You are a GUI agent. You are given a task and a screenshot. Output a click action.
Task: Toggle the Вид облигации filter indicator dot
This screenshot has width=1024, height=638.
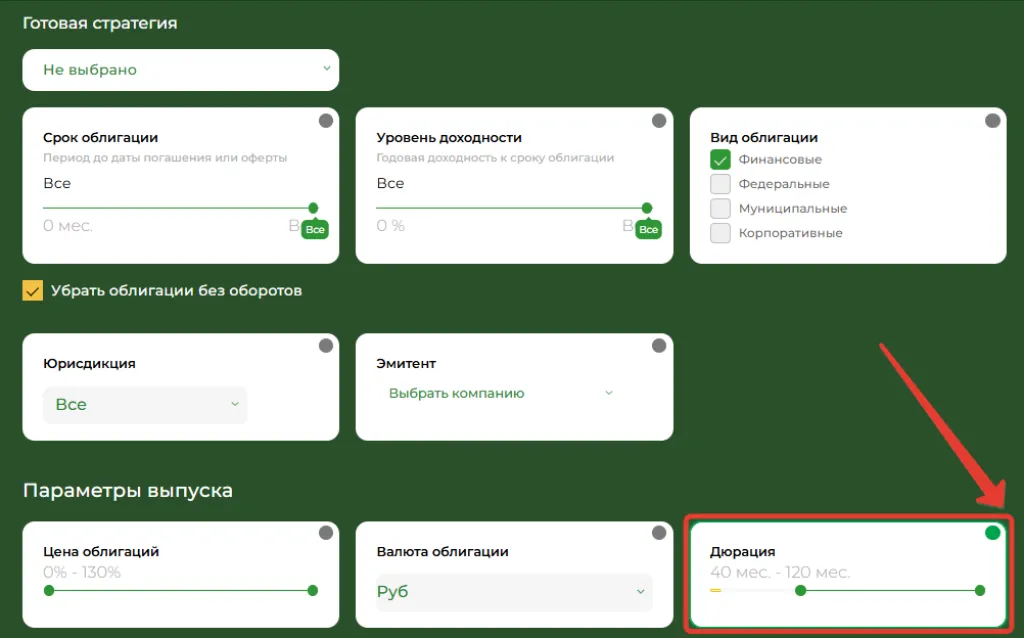pyautogui.click(x=993, y=121)
